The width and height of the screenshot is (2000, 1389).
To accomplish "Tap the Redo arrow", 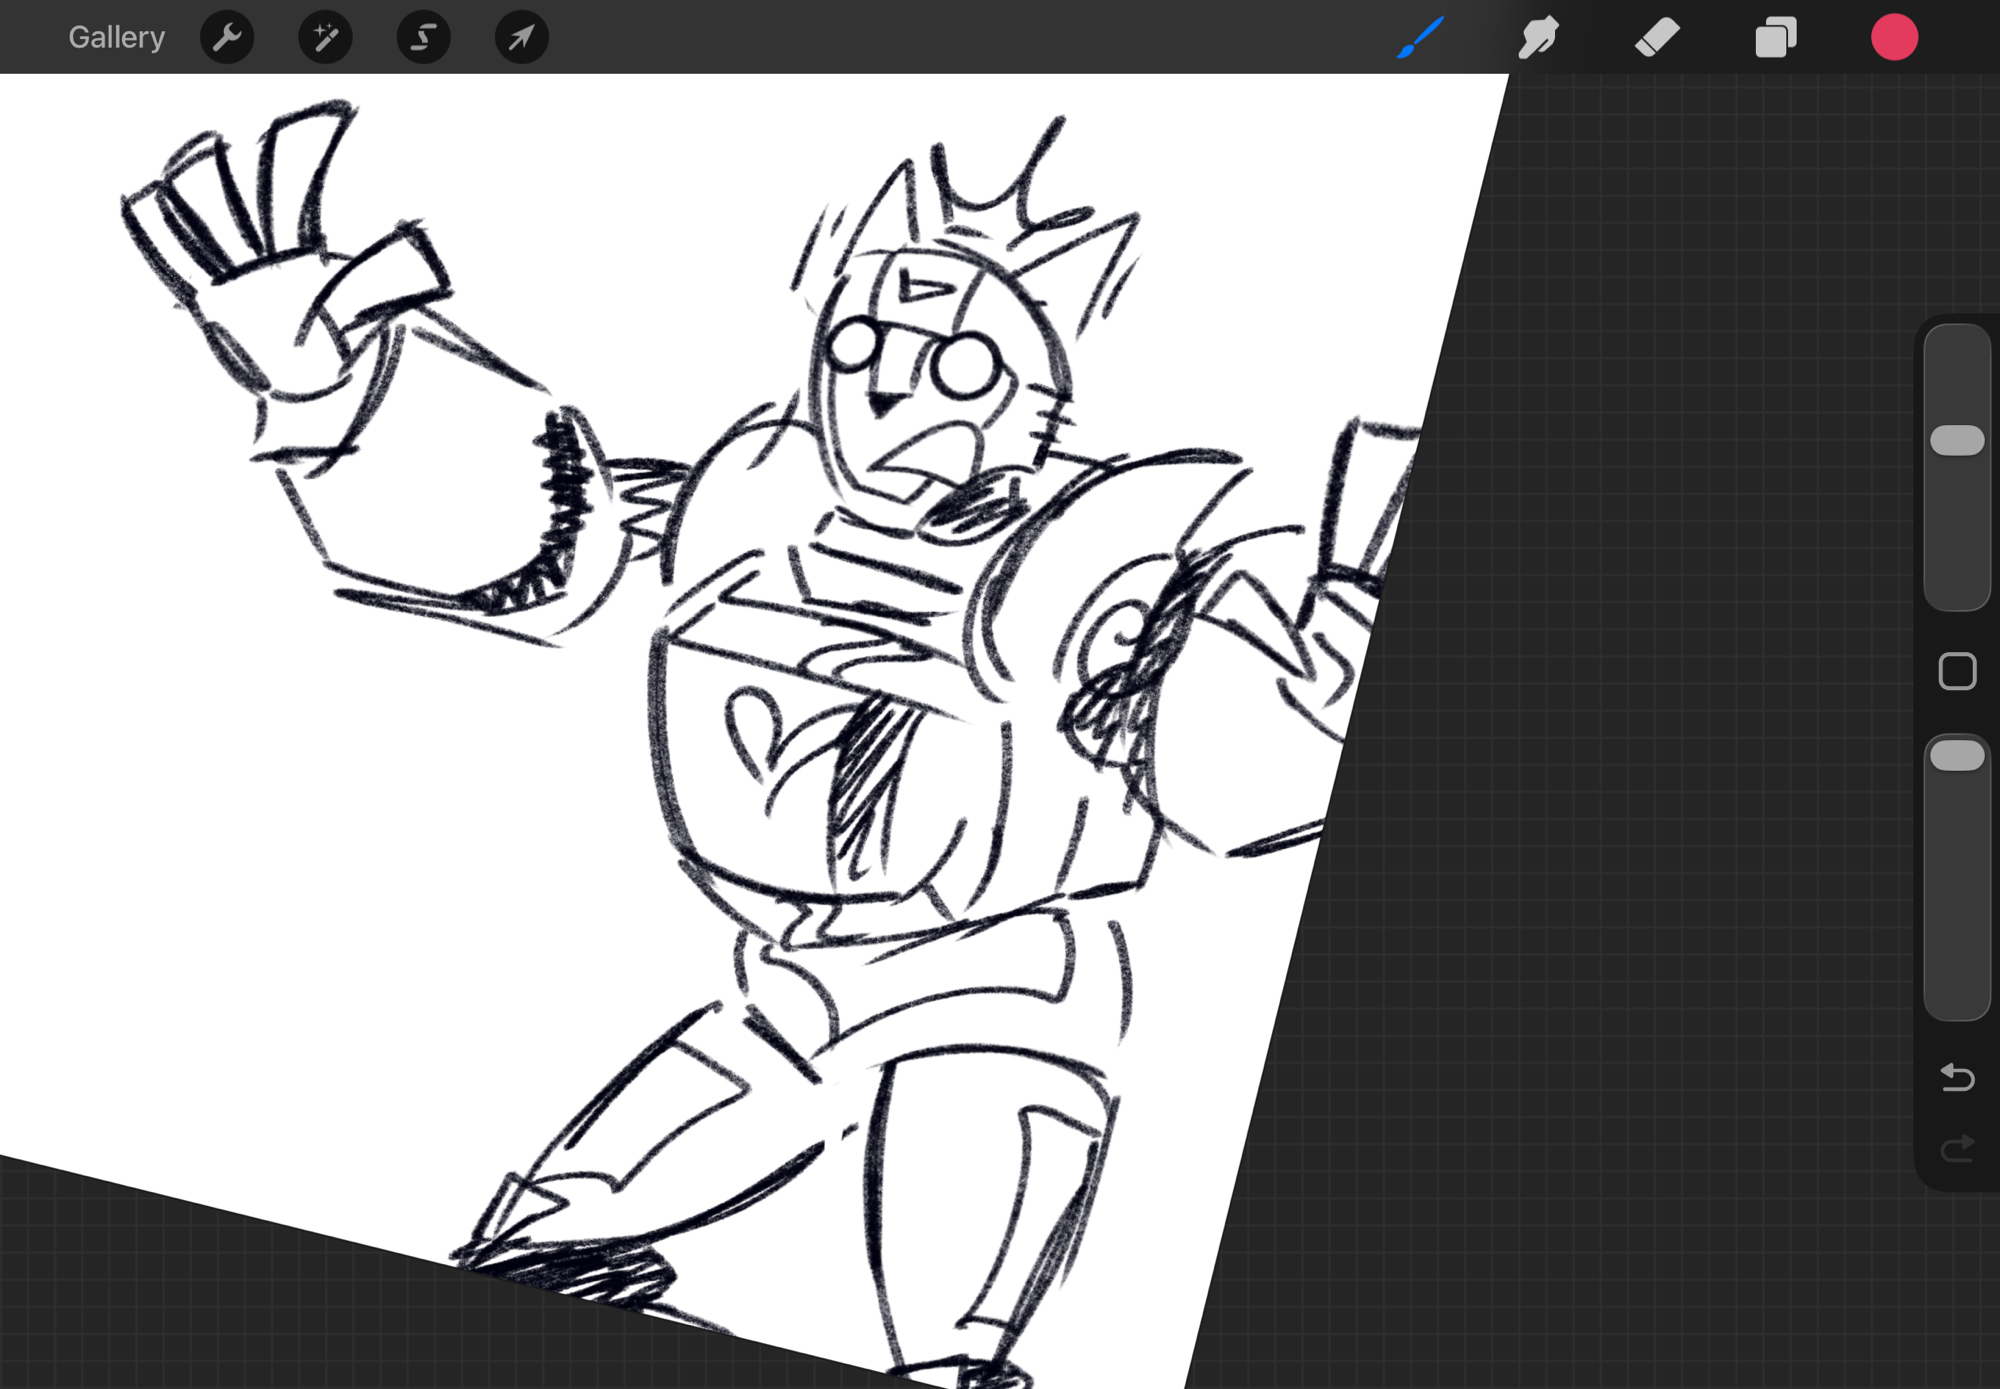I will click(1956, 1149).
